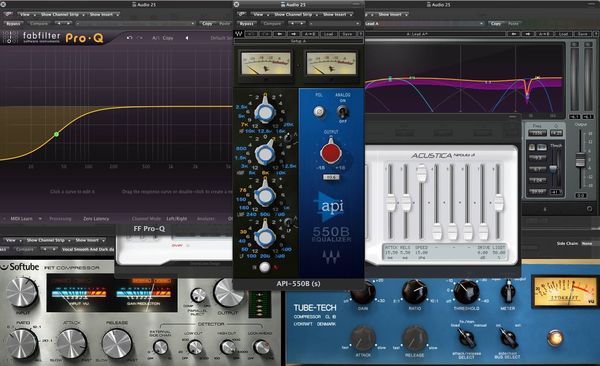Click the red Output knob on API-550B
The width and height of the screenshot is (600, 366).
pos(331,152)
